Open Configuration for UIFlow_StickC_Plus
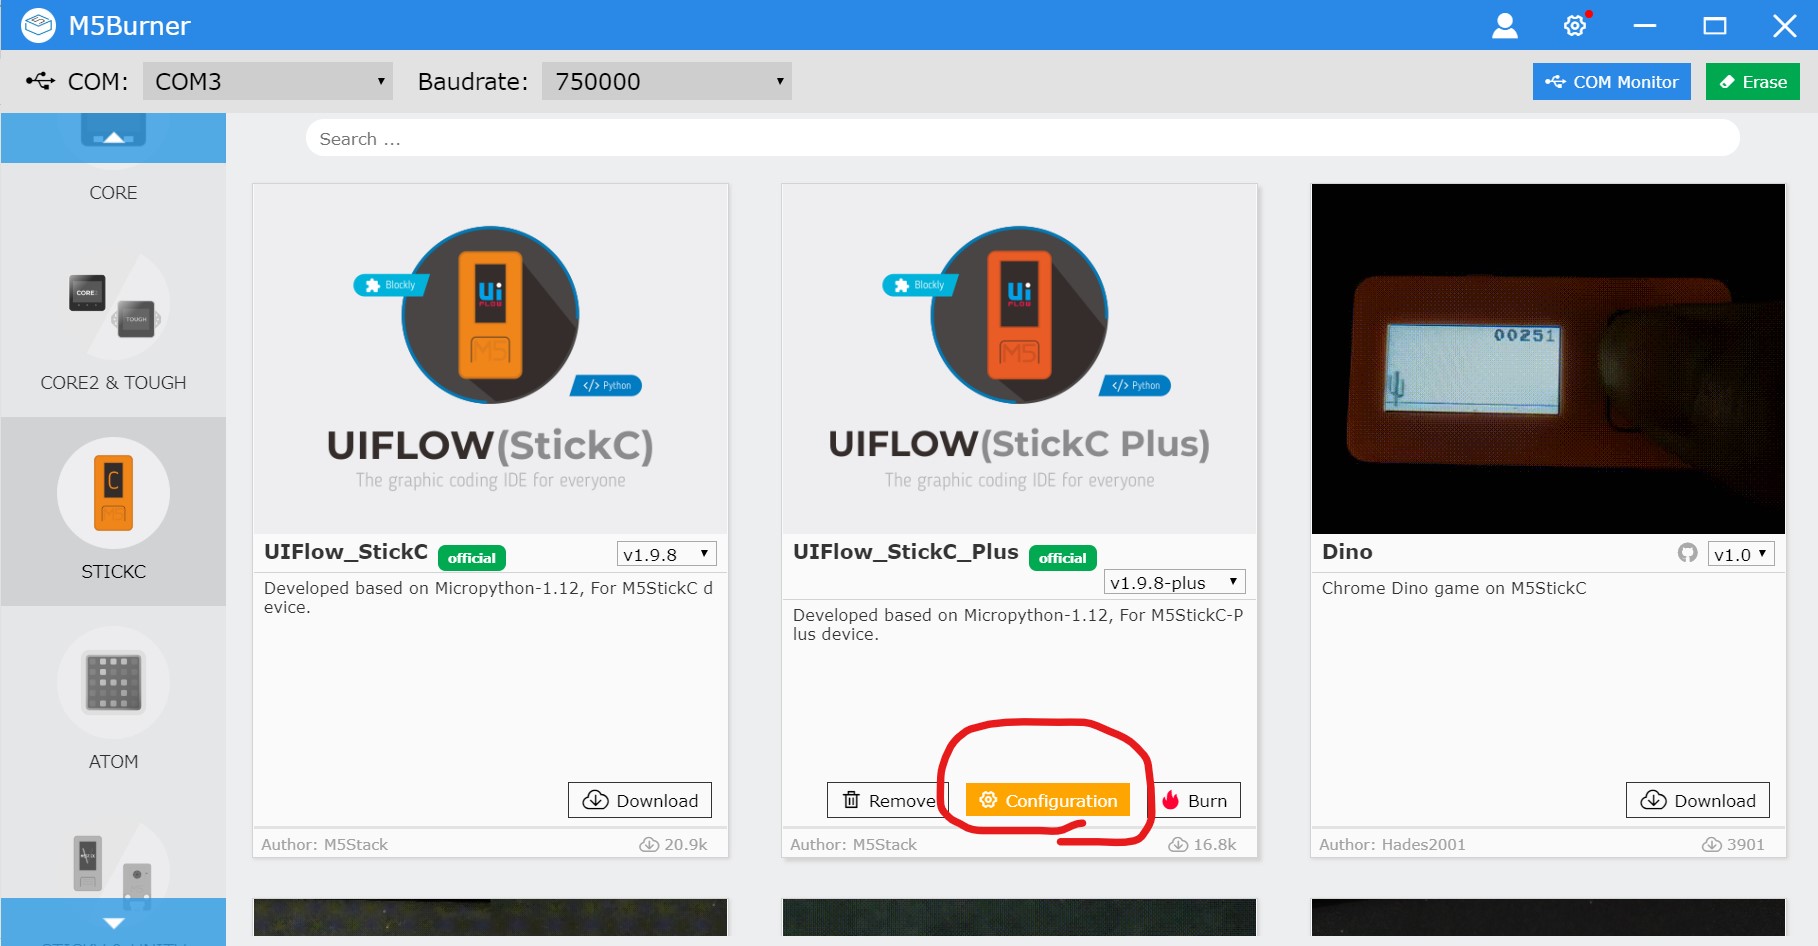 tap(1048, 800)
